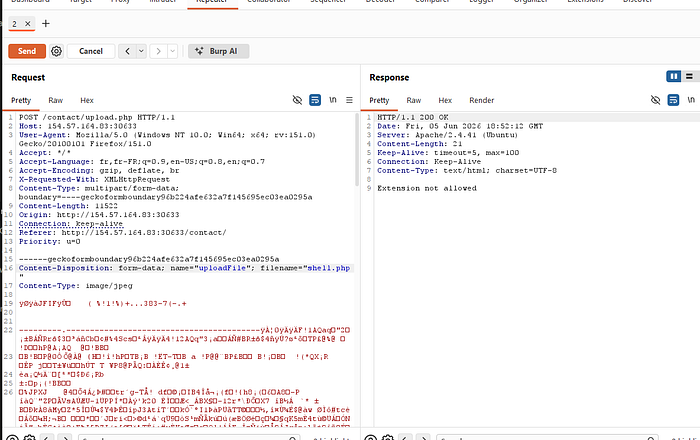
Task: Go forward to next request in history
Action: pos(158,51)
